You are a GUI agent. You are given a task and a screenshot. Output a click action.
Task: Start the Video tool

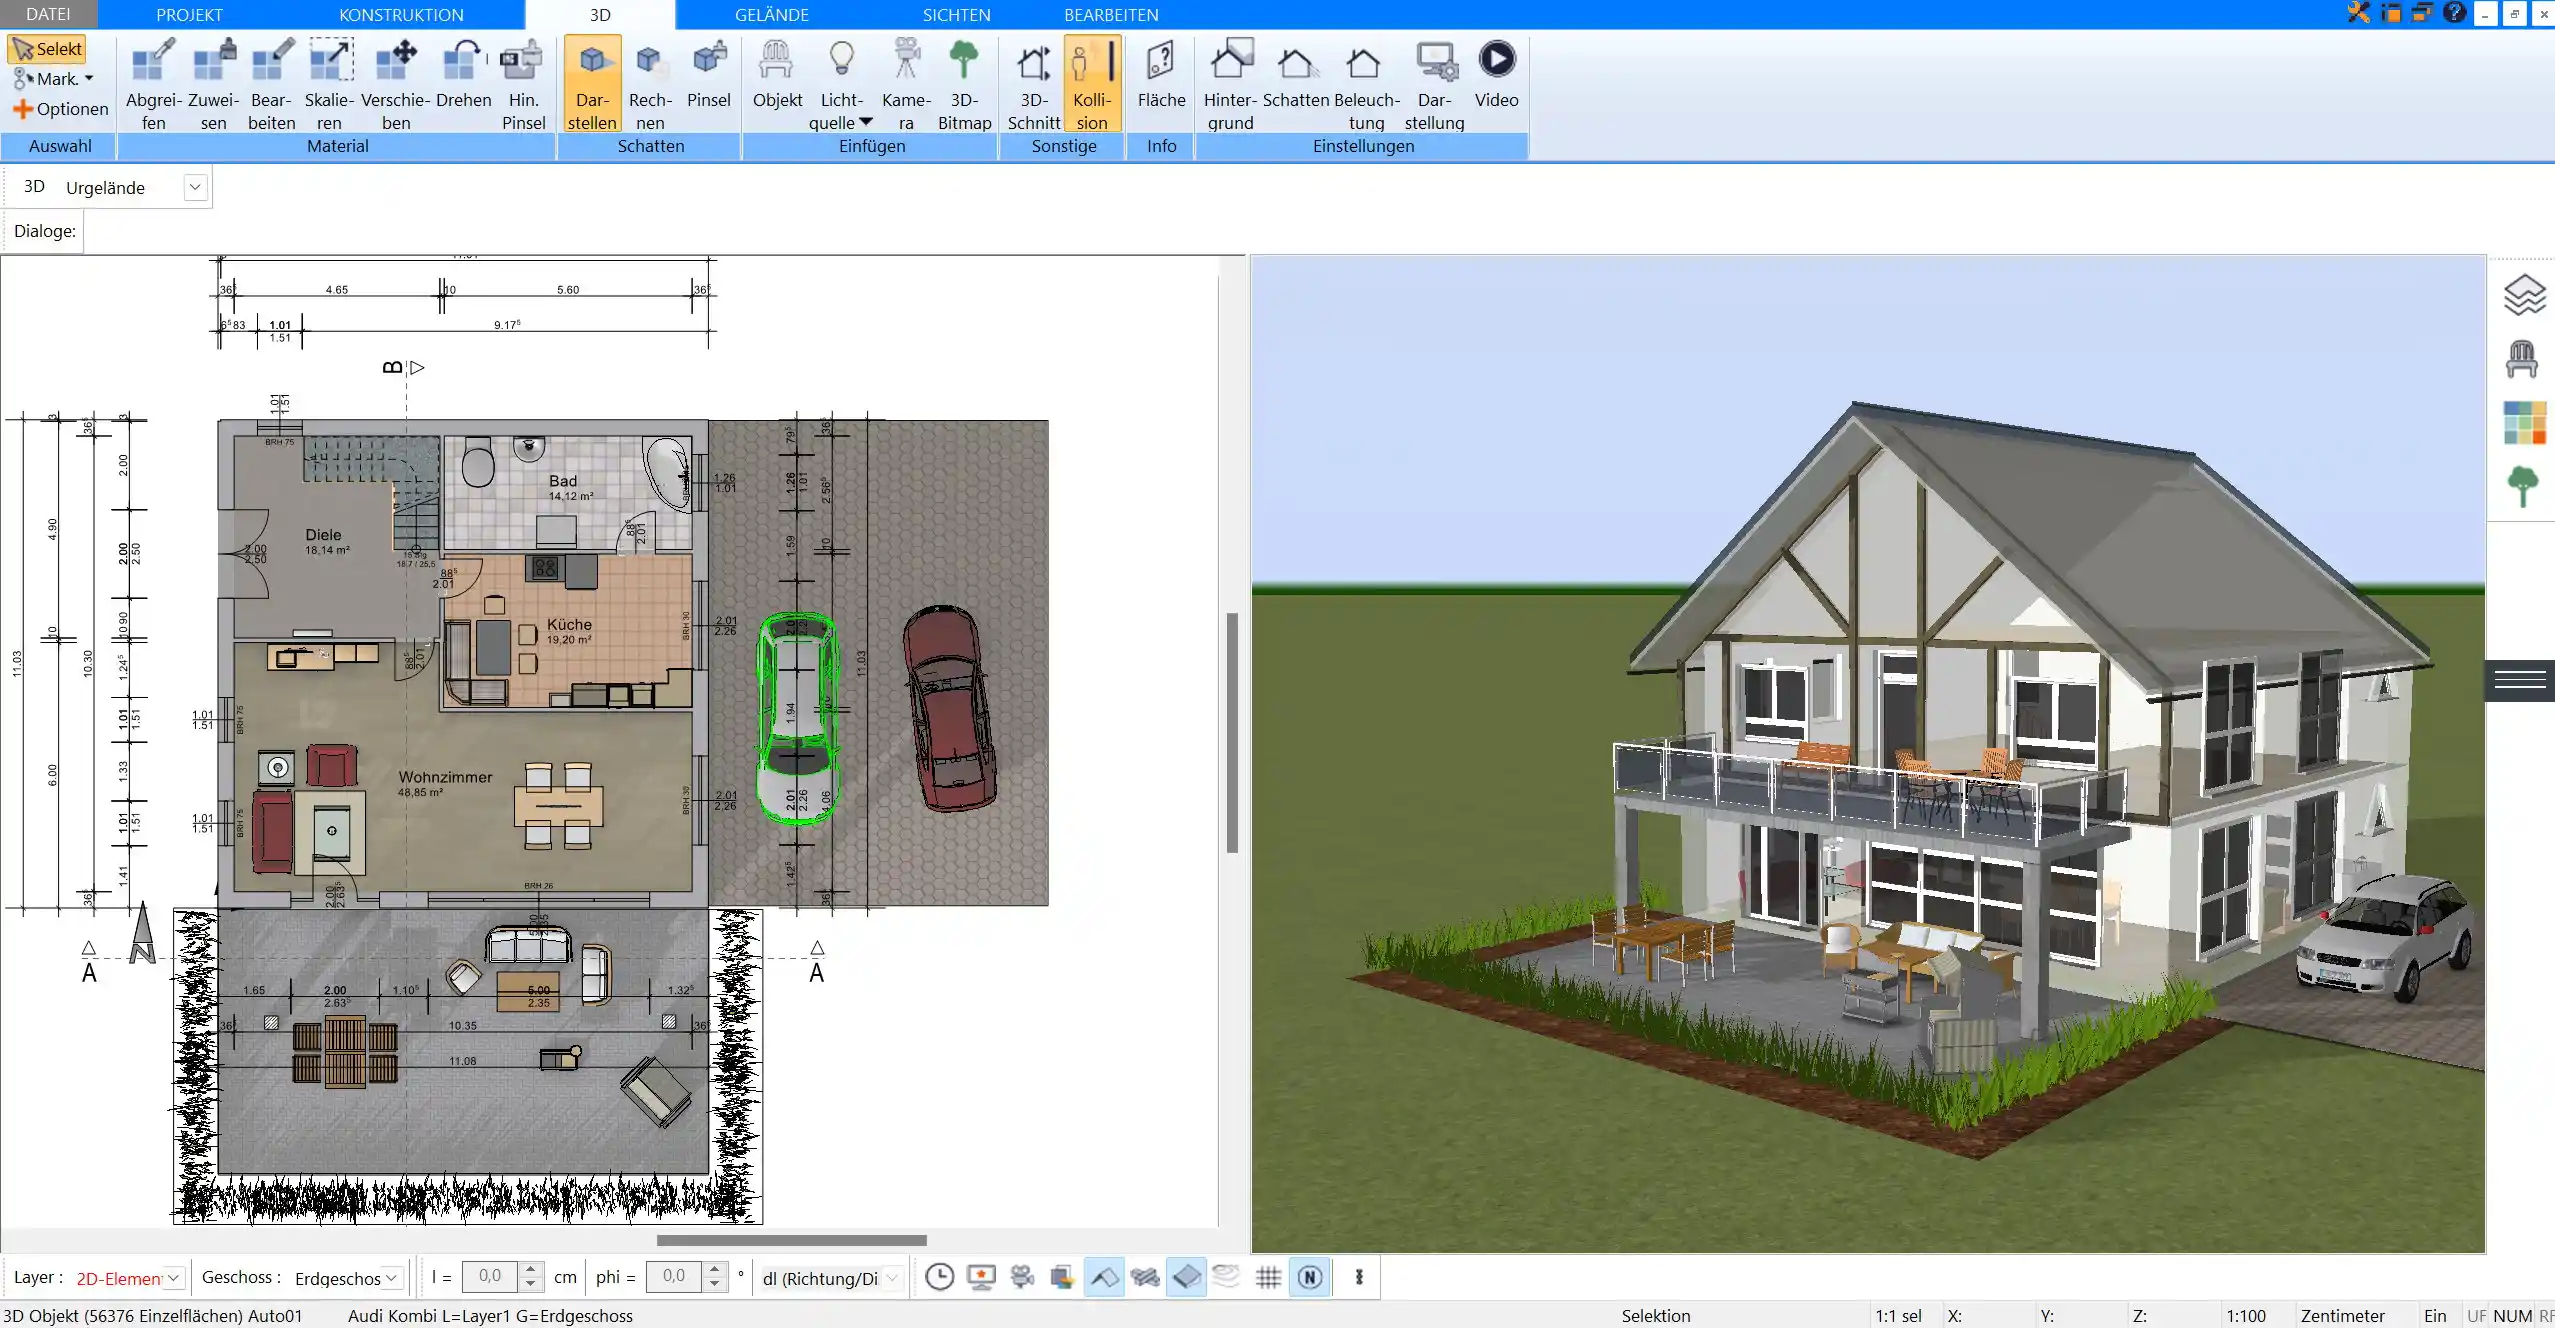(x=1496, y=74)
